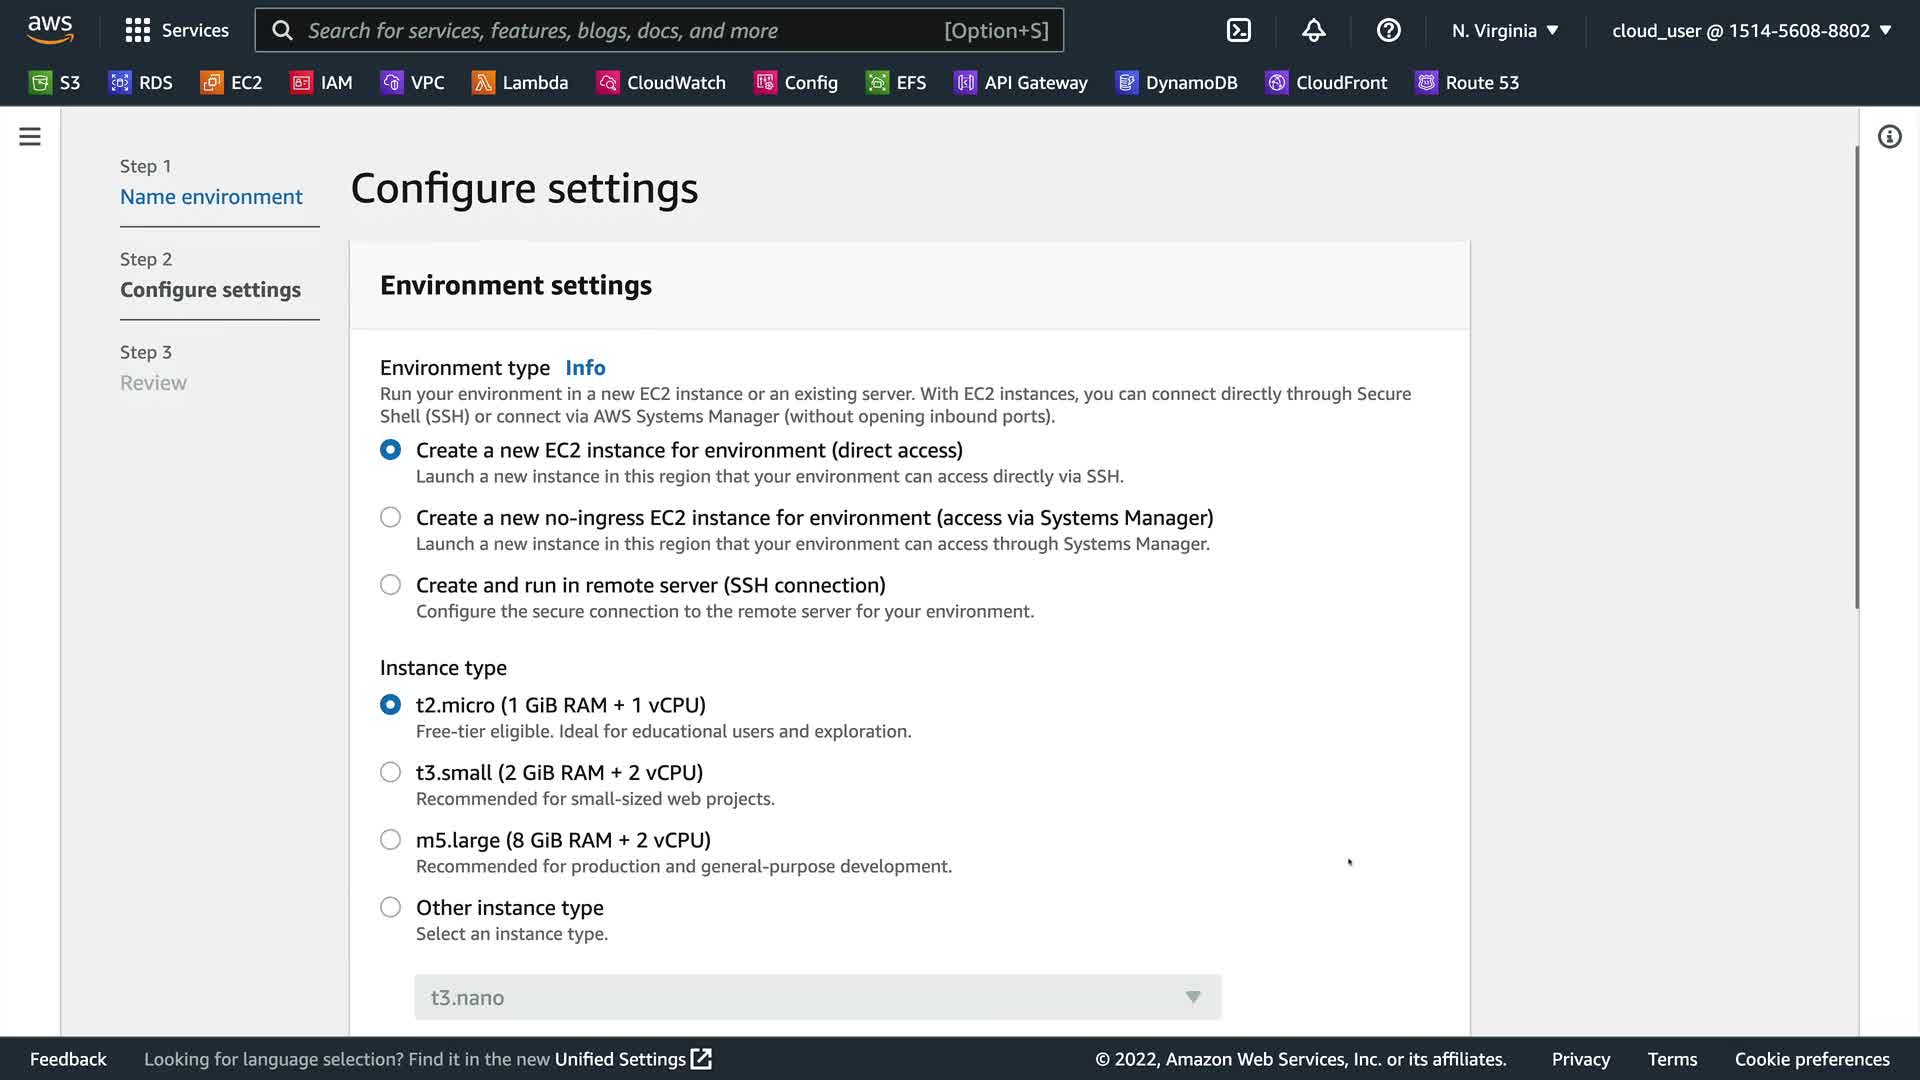Image resolution: width=1920 pixels, height=1080 pixels.
Task: Open the N. Virginia region dropdown
Action: (1505, 30)
